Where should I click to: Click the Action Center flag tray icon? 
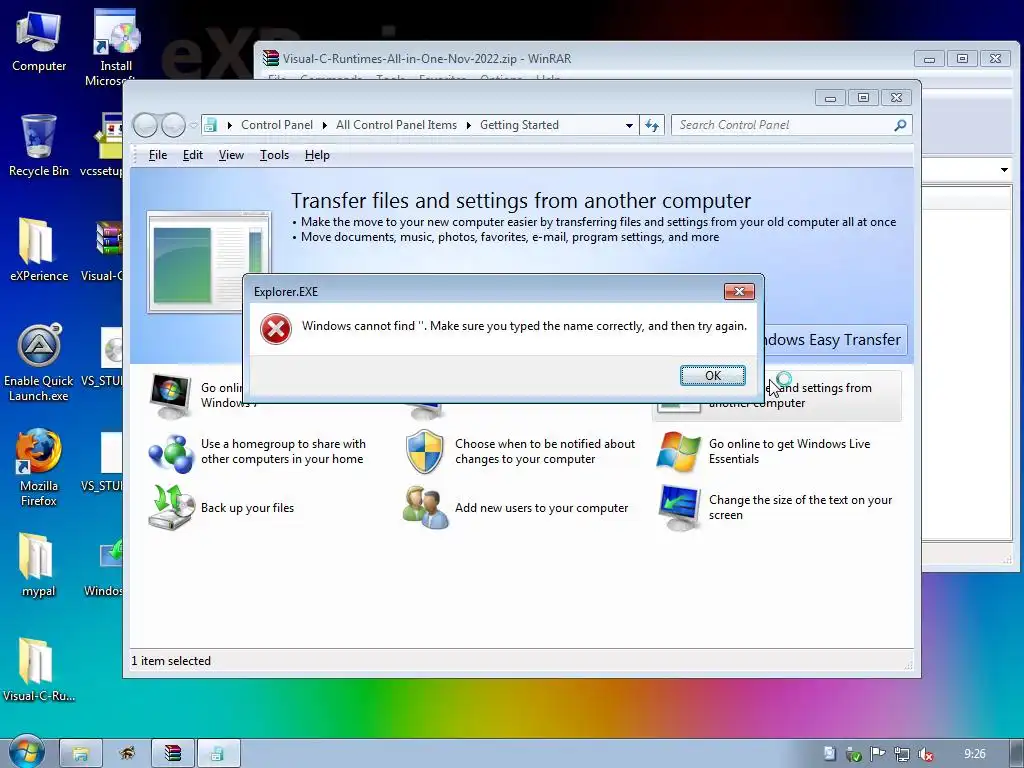877,754
